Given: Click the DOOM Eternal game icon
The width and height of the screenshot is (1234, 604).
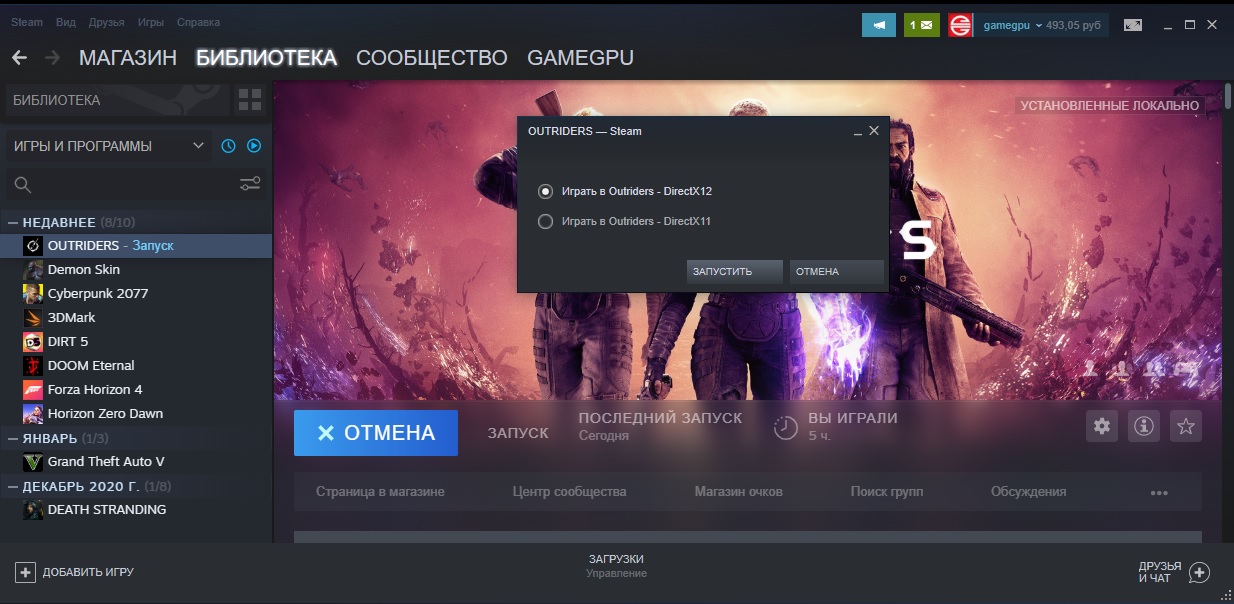Looking at the screenshot, I should point(33,365).
